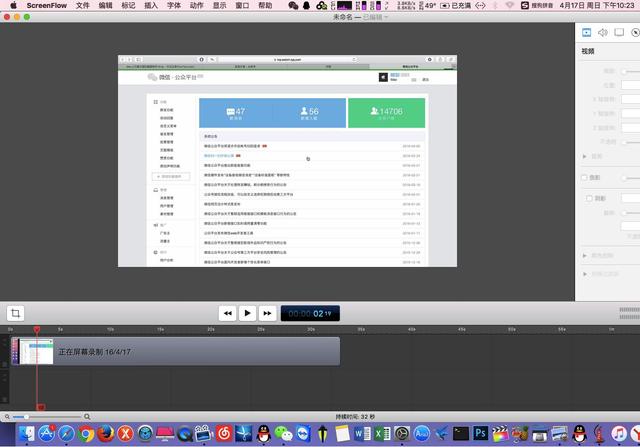Open the 编辑 menu

(105, 6)
